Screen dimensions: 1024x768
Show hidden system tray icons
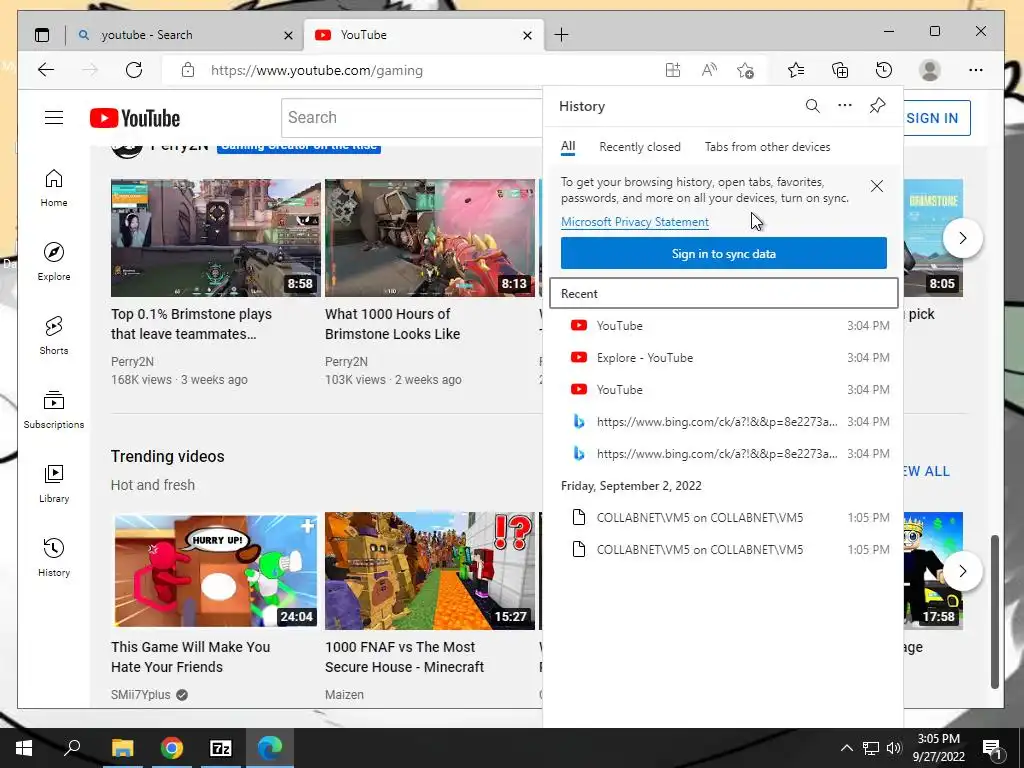846,748
